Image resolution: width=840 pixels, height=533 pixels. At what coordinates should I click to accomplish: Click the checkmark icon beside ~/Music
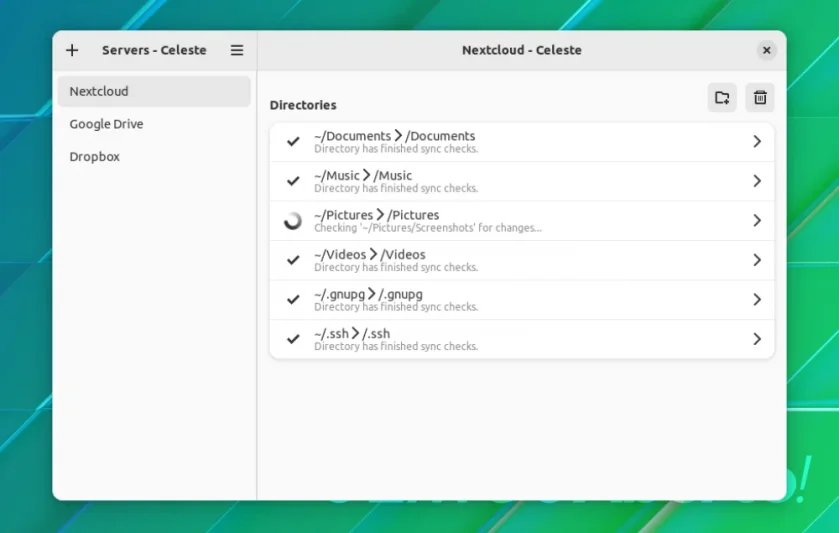coord(292,181)
